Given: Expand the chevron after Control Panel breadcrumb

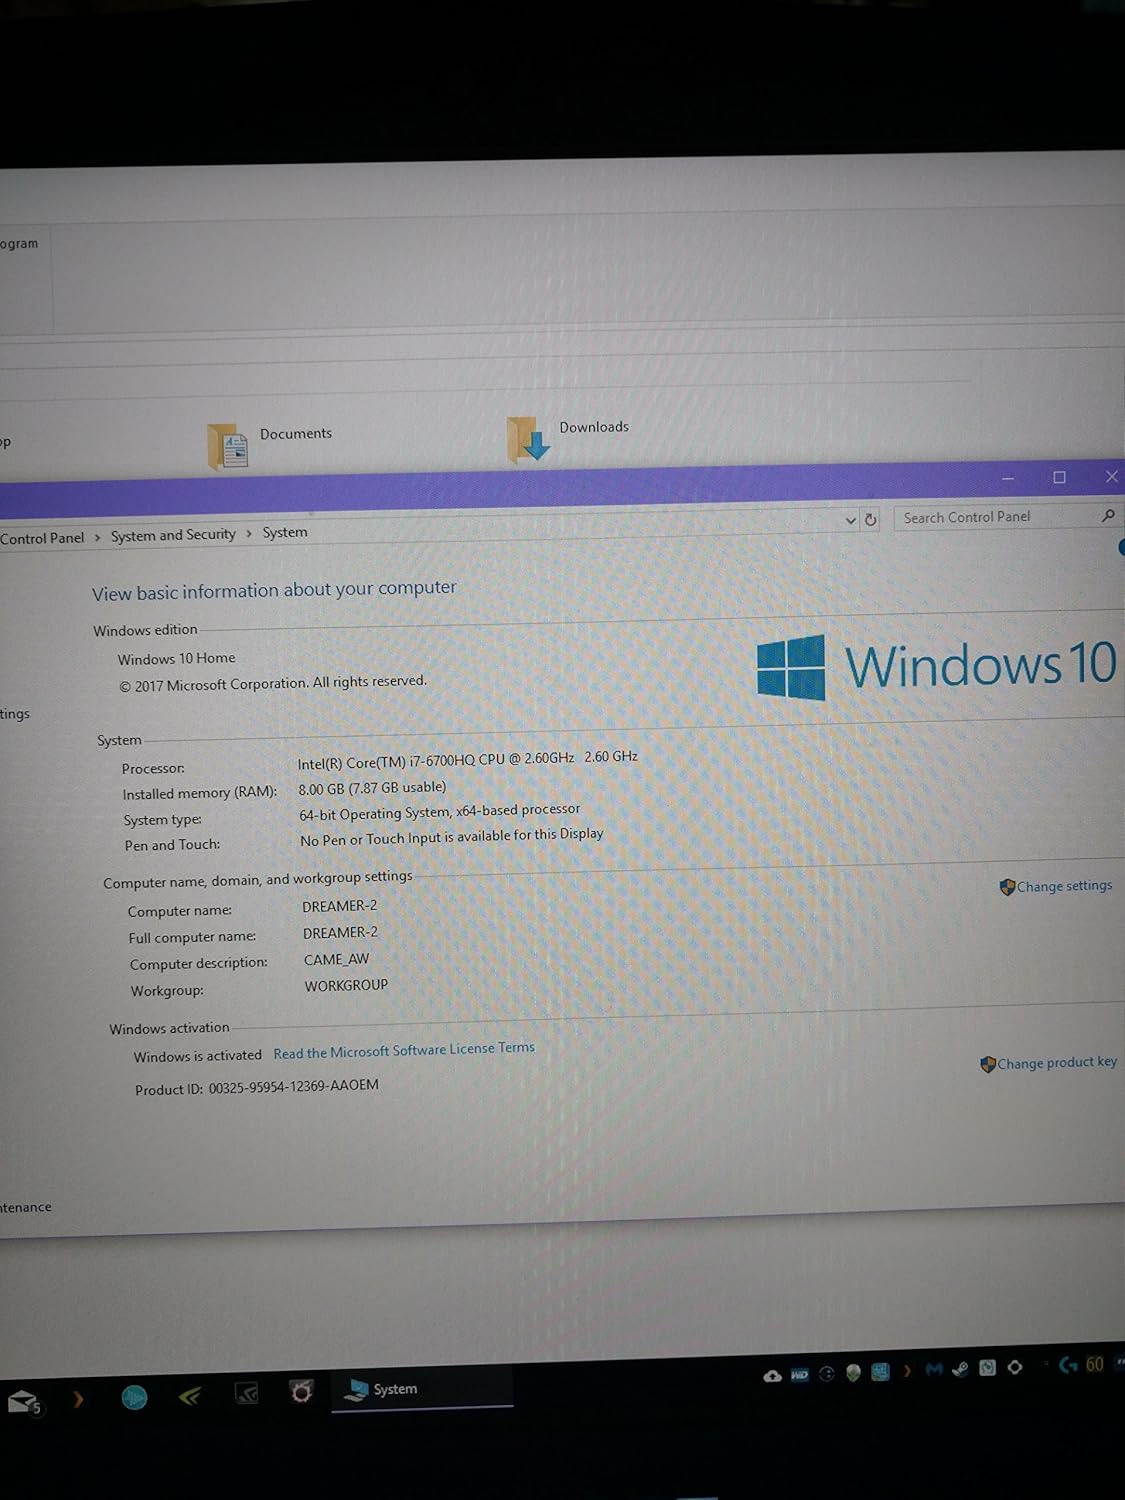Looking at the screenshot, I should pos(97,538).
